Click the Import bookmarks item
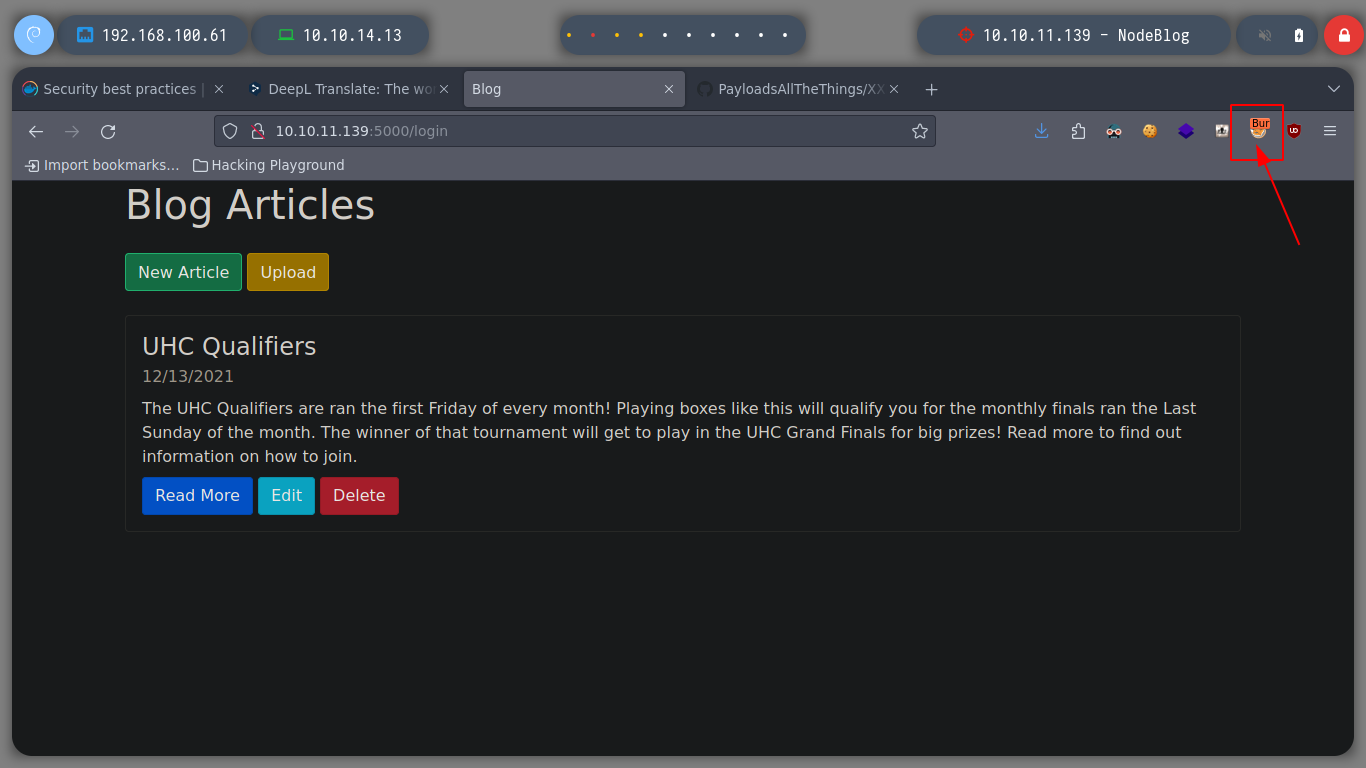Screen dimensions: 1366x768 [x=102, y=165]
